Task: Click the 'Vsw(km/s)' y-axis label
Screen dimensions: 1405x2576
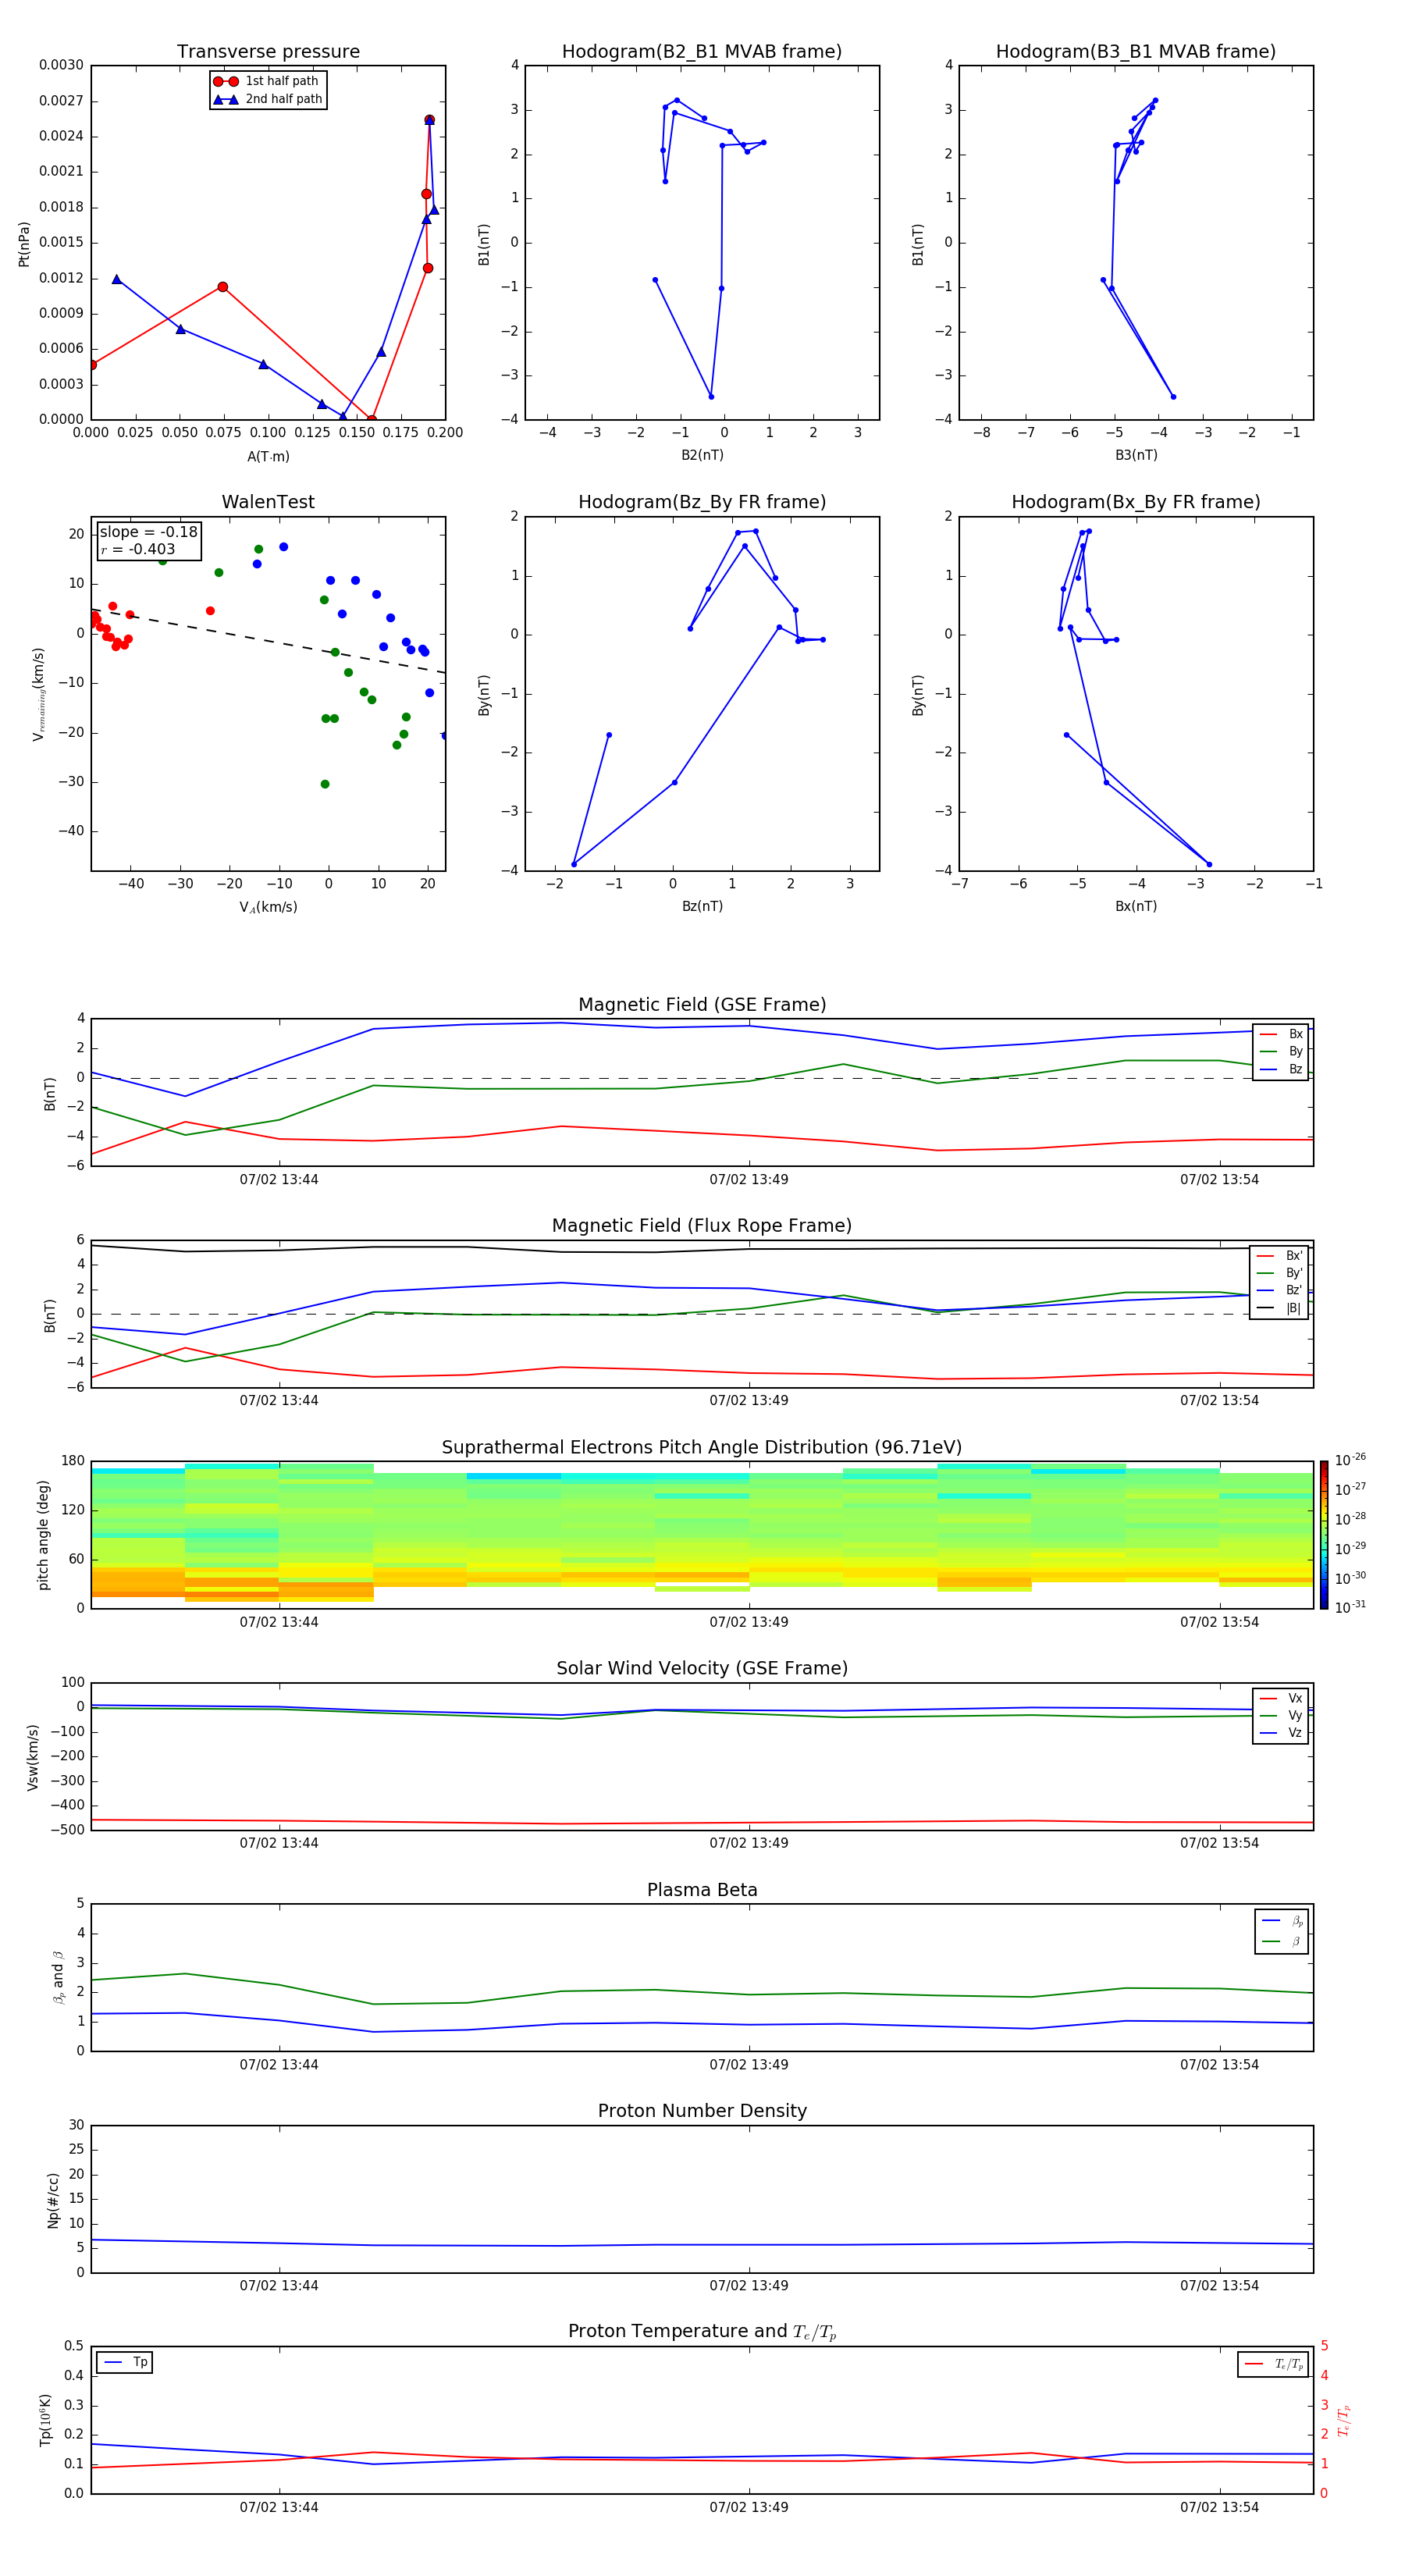Action: [x=33, y=1757]
